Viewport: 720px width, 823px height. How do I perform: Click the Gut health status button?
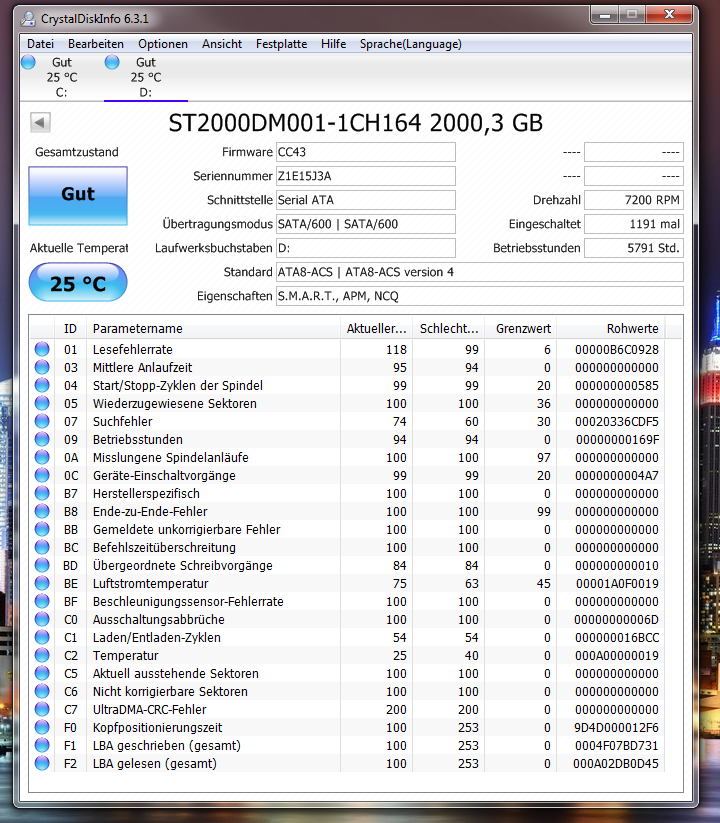coord(78,196)
